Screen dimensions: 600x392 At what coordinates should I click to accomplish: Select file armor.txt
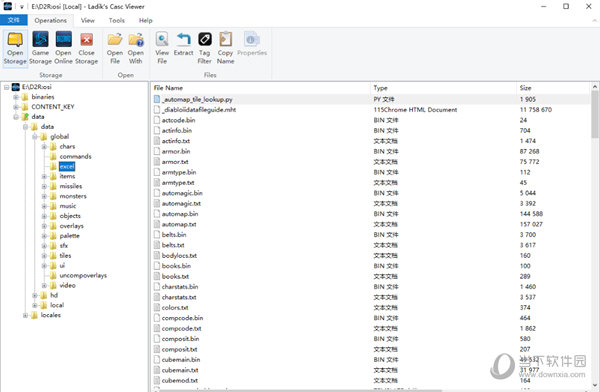click(175, 162)
